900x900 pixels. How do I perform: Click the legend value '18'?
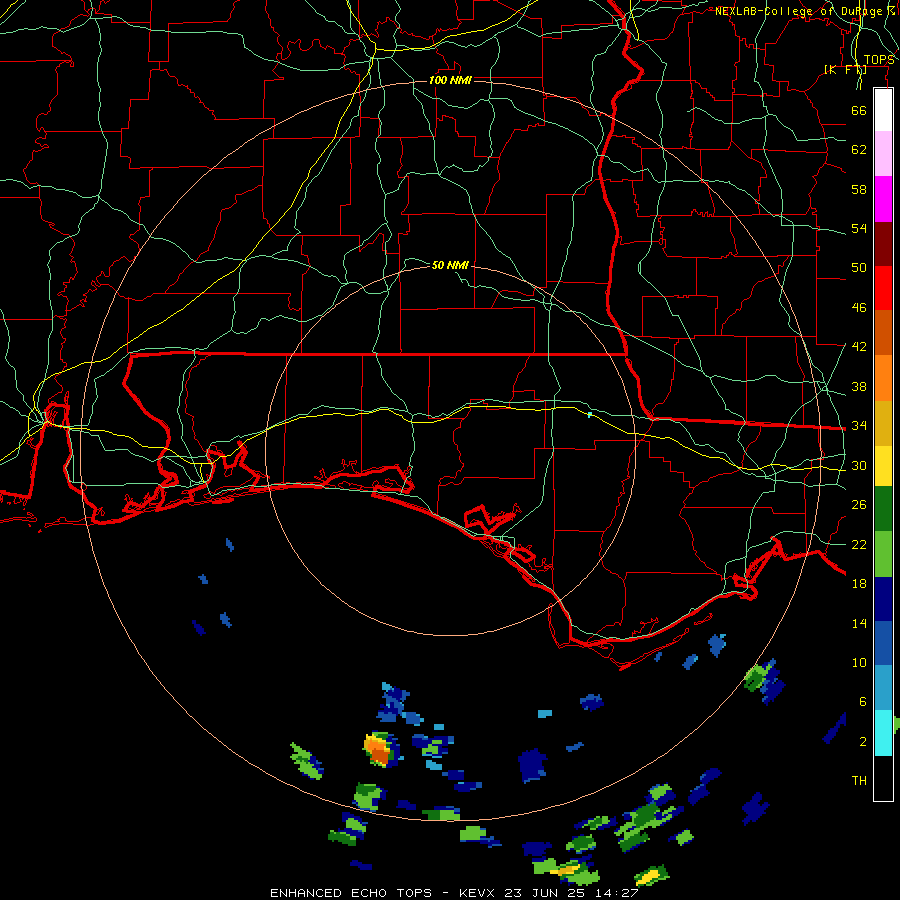(x=859, y=584)
